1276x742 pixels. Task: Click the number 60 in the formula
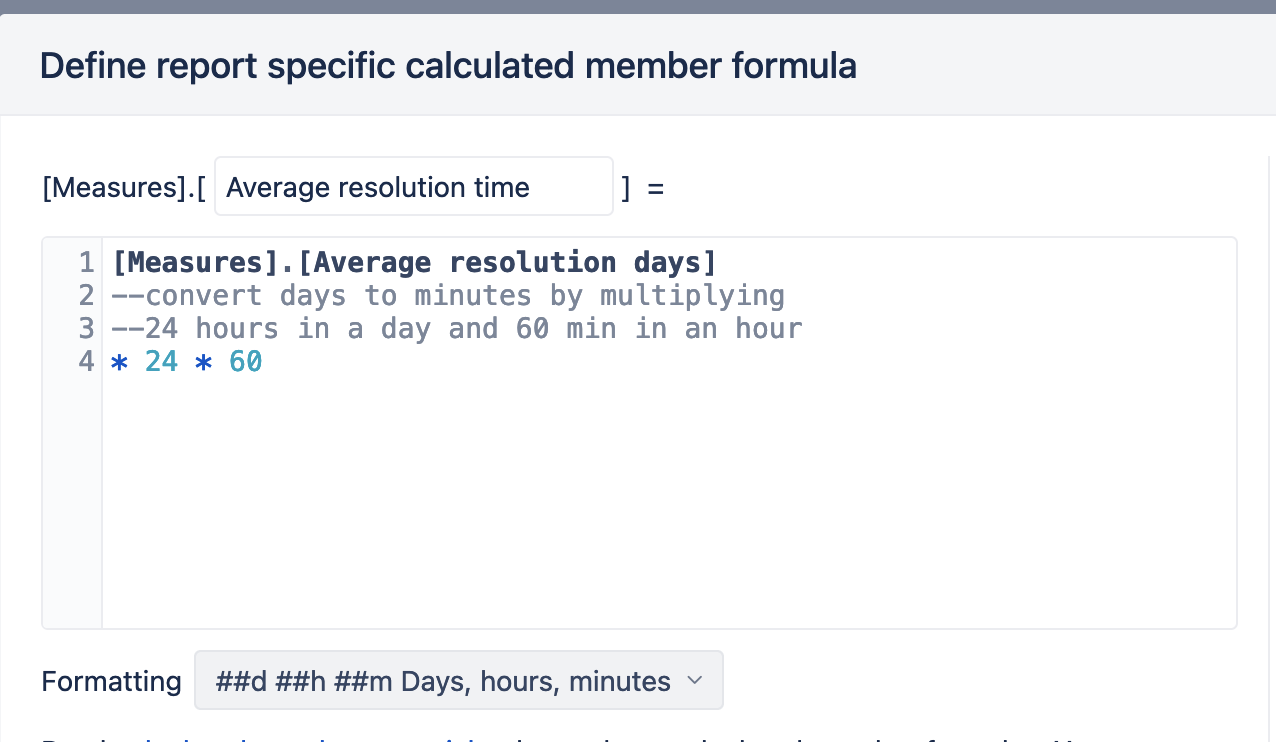245,362
